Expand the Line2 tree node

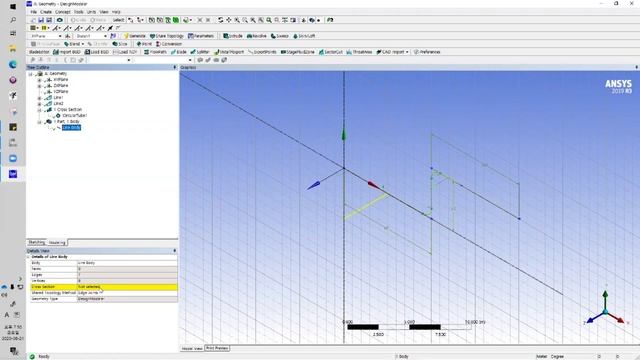click(40, 104)
